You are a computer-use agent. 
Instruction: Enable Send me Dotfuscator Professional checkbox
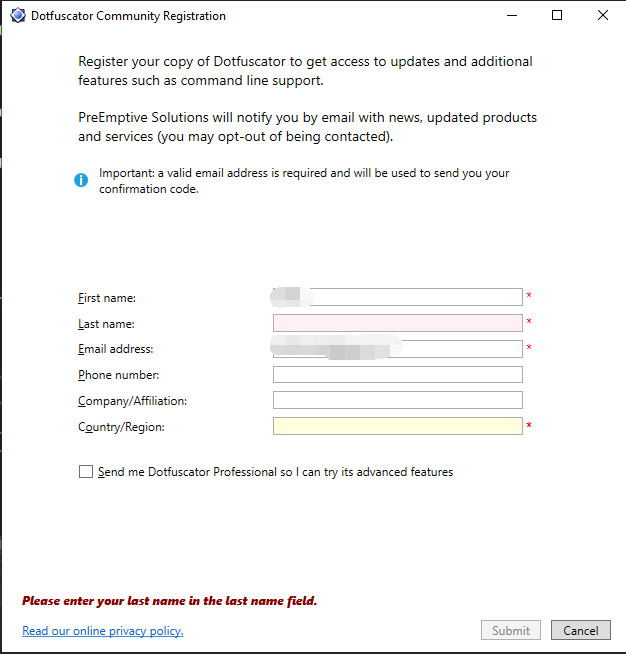click(x=86, y=472)
